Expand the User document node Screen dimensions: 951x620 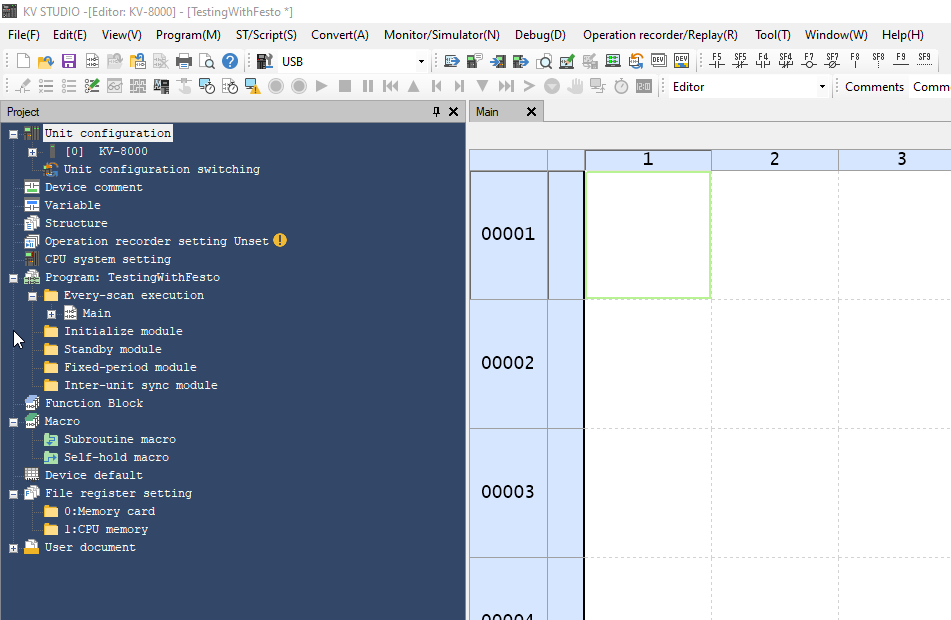[x=13, y=548]
